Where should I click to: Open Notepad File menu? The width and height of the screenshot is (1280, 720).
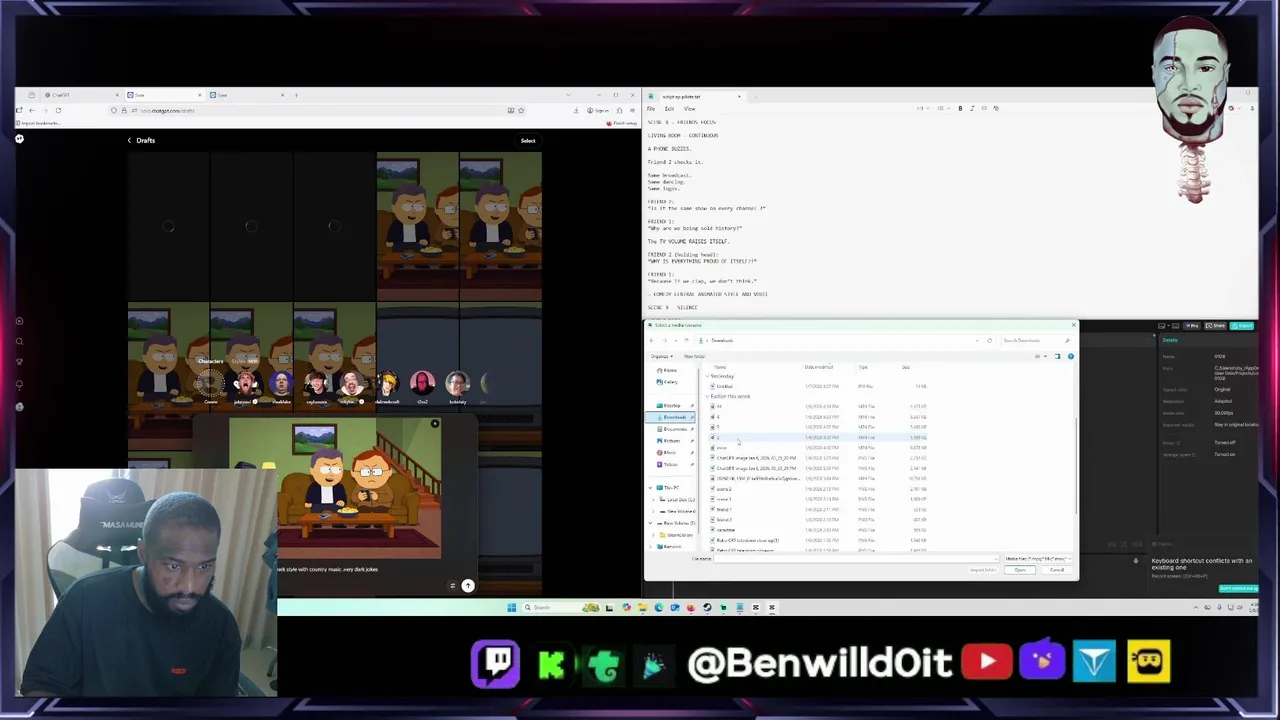[651, 108]
